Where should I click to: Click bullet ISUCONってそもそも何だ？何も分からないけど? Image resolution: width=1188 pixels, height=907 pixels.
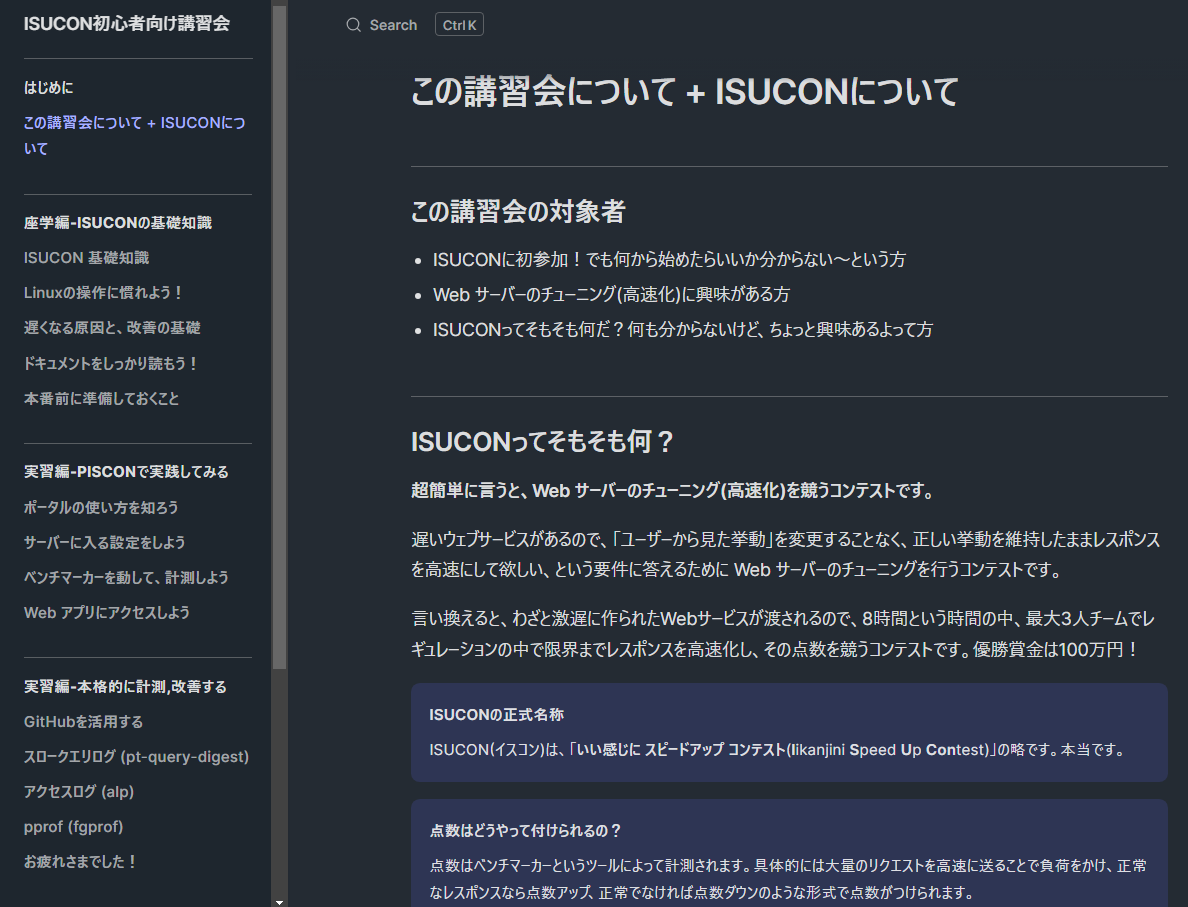click(x=683, y=329)
